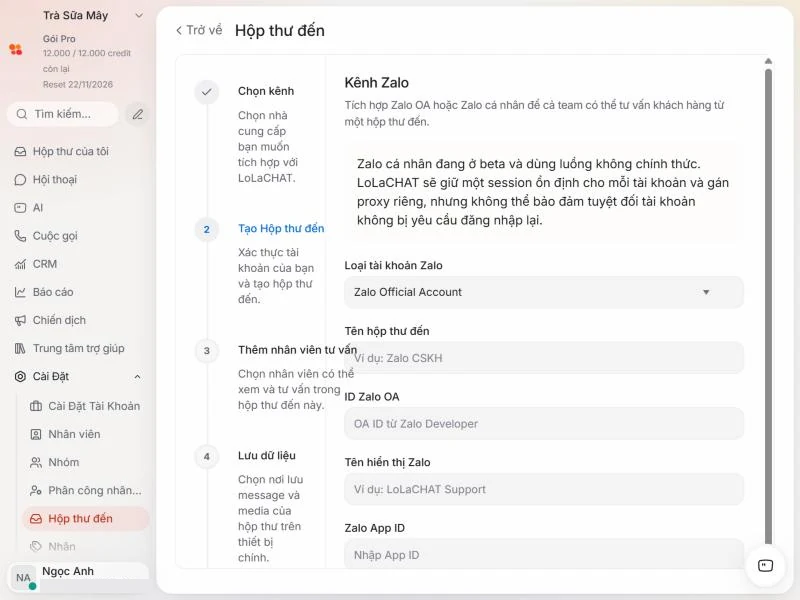Click the completed checkmark for Chọn kênh step

(207, 92)
